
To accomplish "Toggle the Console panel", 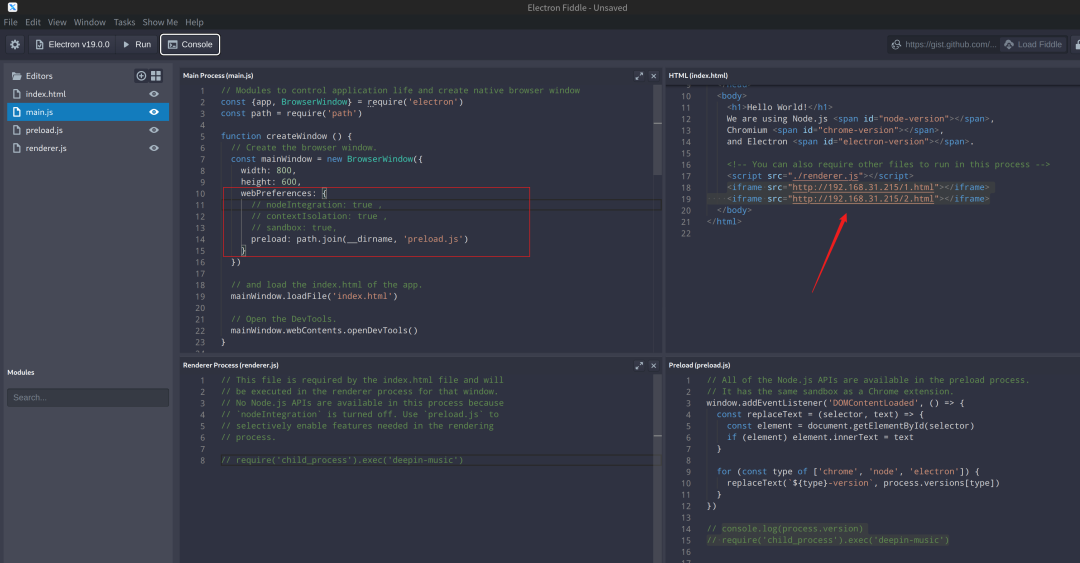I will (x=190, y=44).
